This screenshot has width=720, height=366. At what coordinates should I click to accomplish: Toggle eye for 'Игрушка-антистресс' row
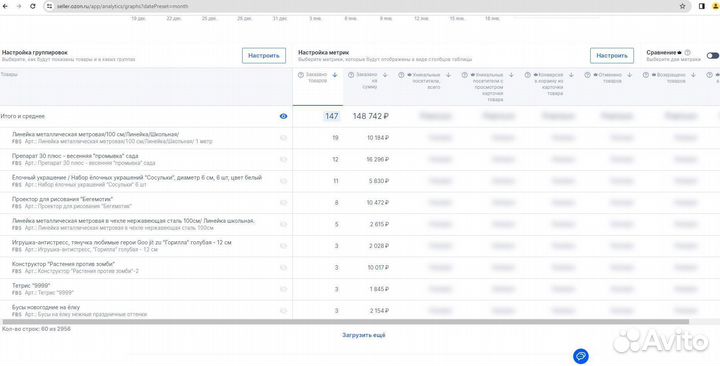[283, 246]
